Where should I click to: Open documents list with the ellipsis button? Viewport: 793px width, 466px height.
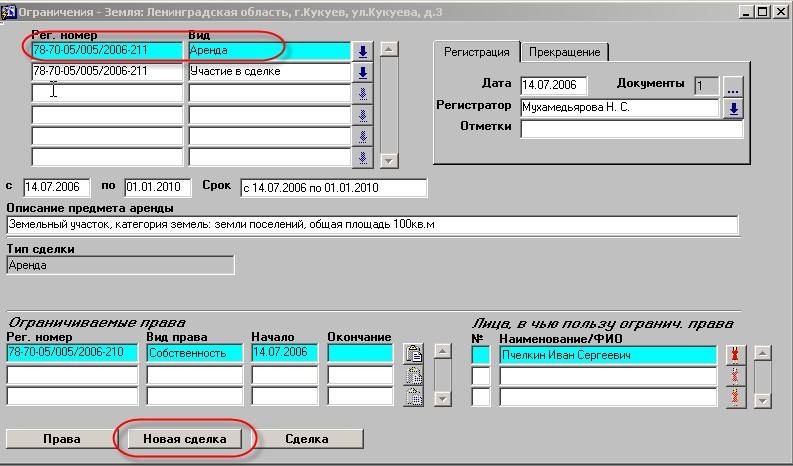pos(733,87)
